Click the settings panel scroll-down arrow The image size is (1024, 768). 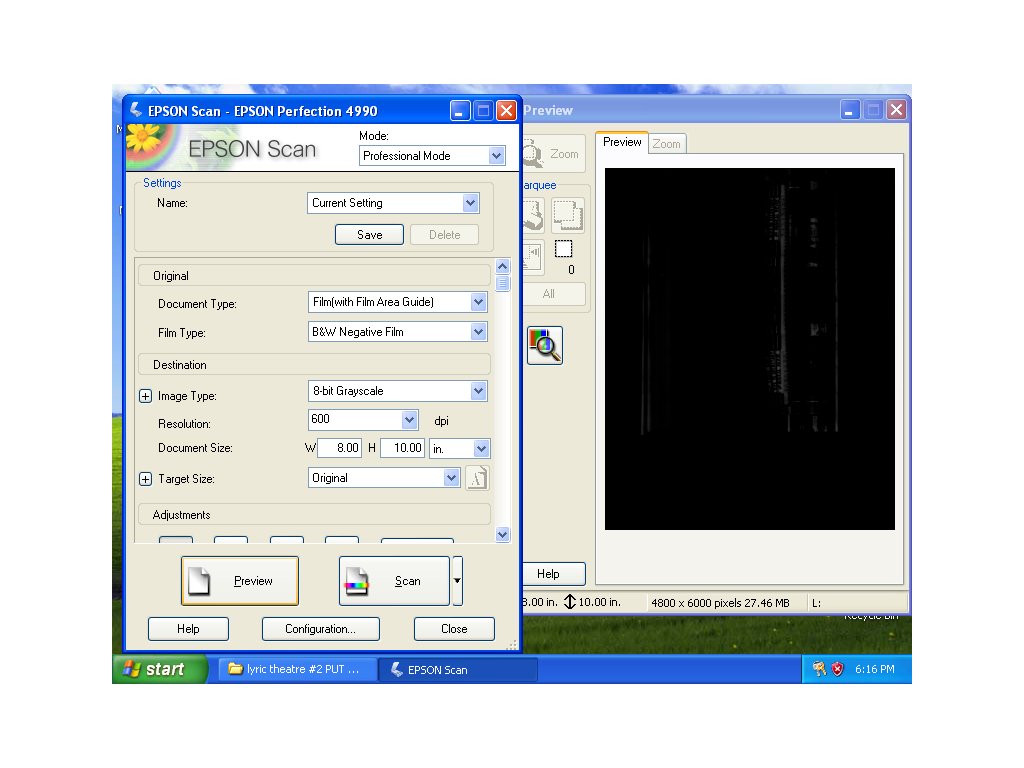502,534
